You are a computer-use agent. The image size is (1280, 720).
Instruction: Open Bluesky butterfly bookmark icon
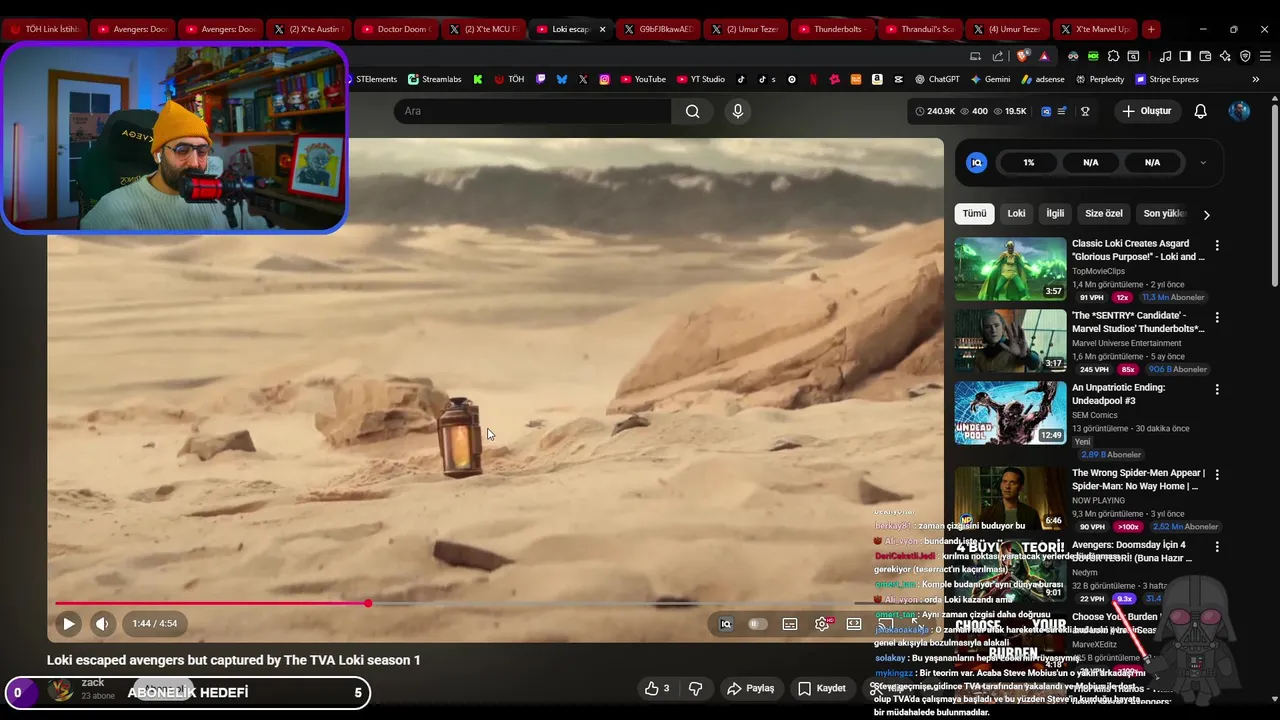pyautogui.click(x=562, y=79)
